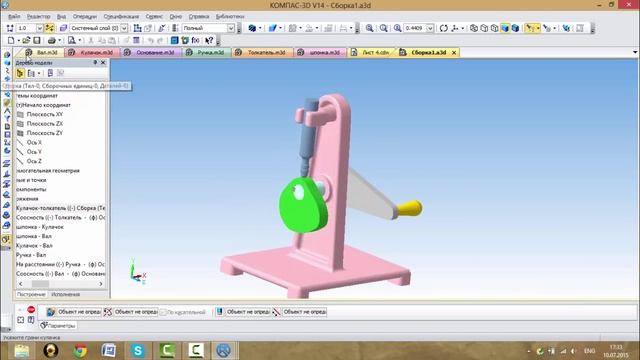Switch to the Построение tab
This screenshot has height=360, width=640.
[x=31, y=294]
